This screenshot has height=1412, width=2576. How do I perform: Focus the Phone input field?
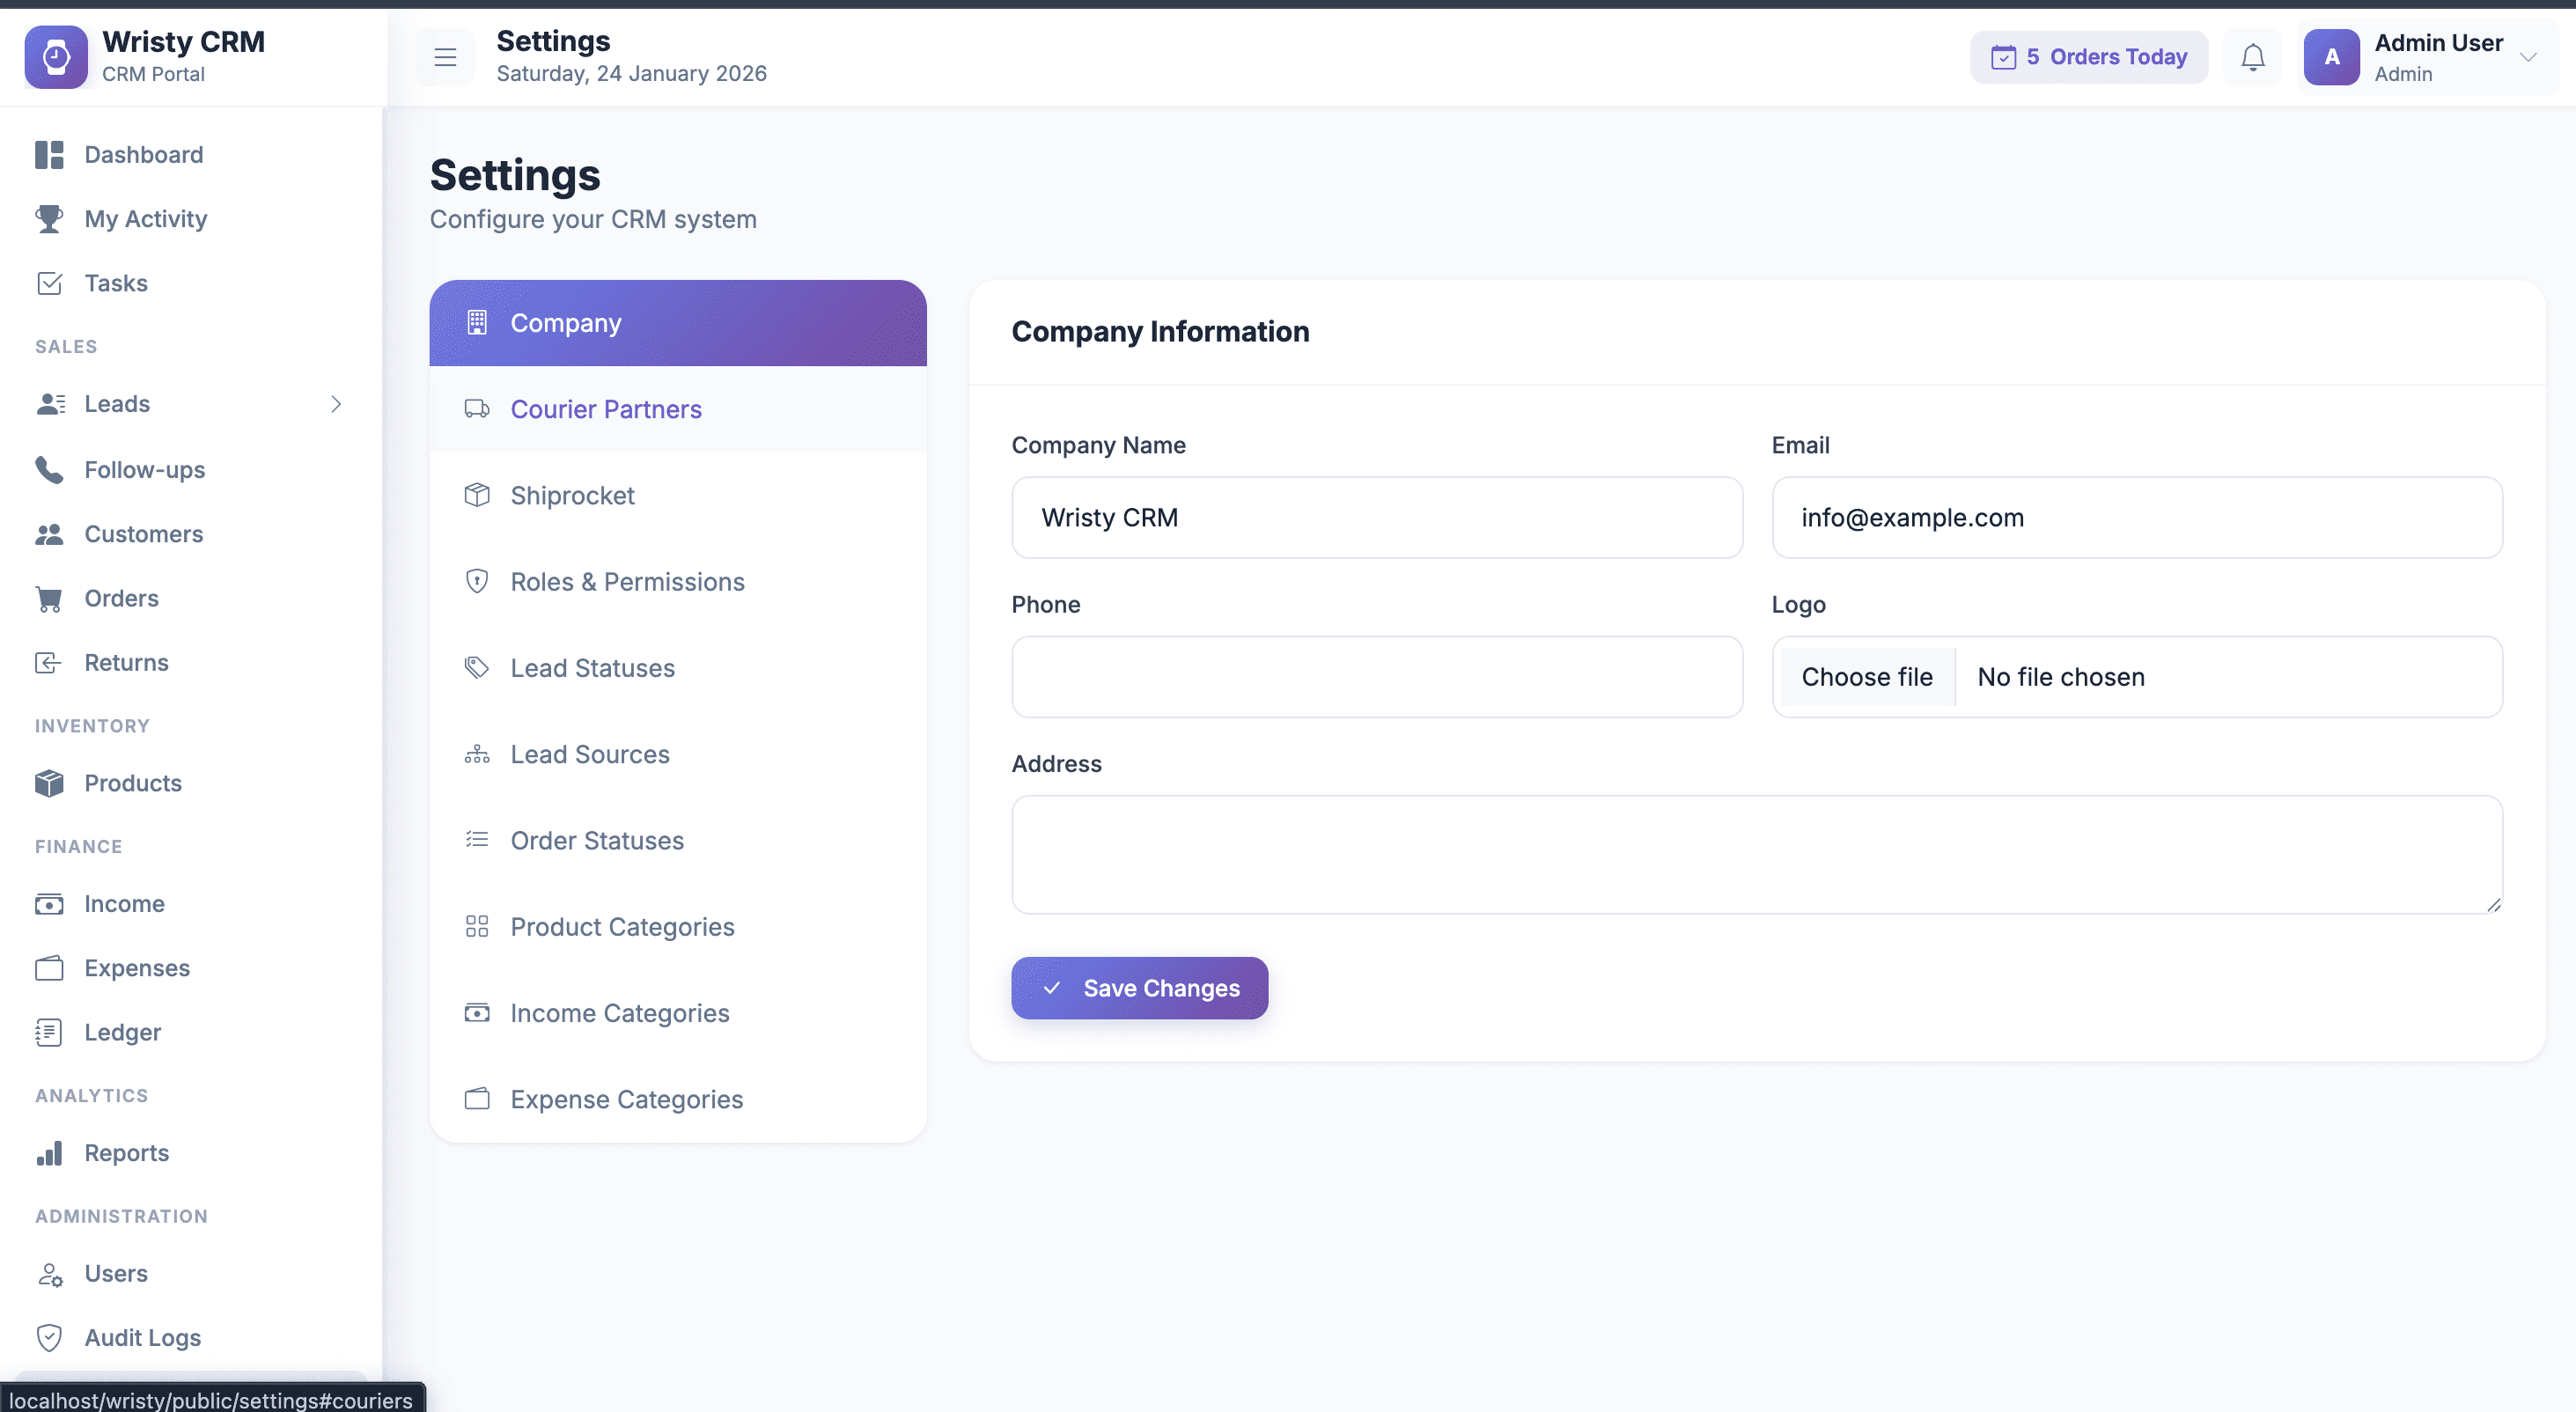pos(1376,677)
